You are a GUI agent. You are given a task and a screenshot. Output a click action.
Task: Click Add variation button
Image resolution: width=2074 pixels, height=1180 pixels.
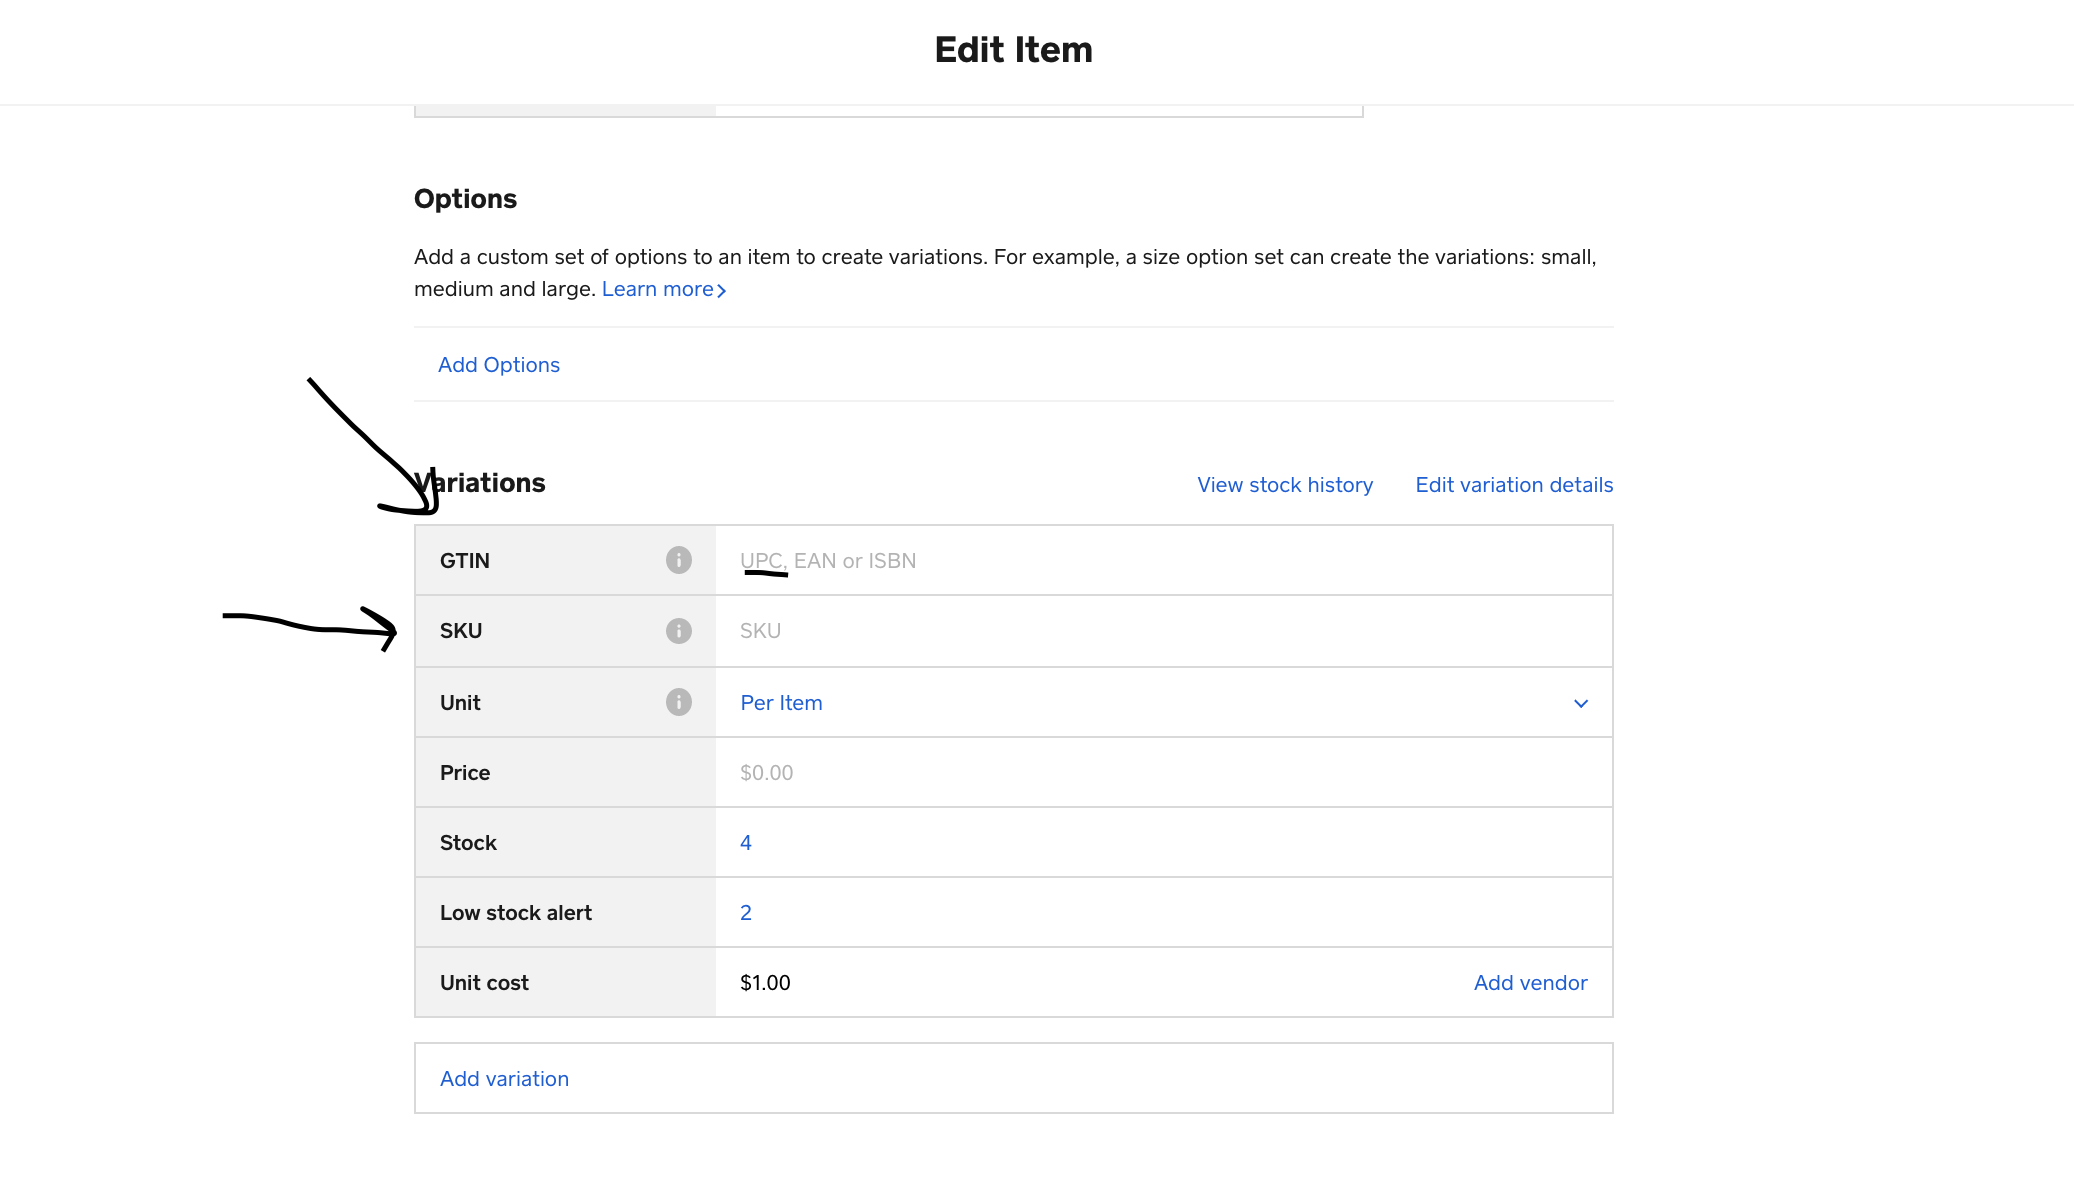pos(504,1079)
